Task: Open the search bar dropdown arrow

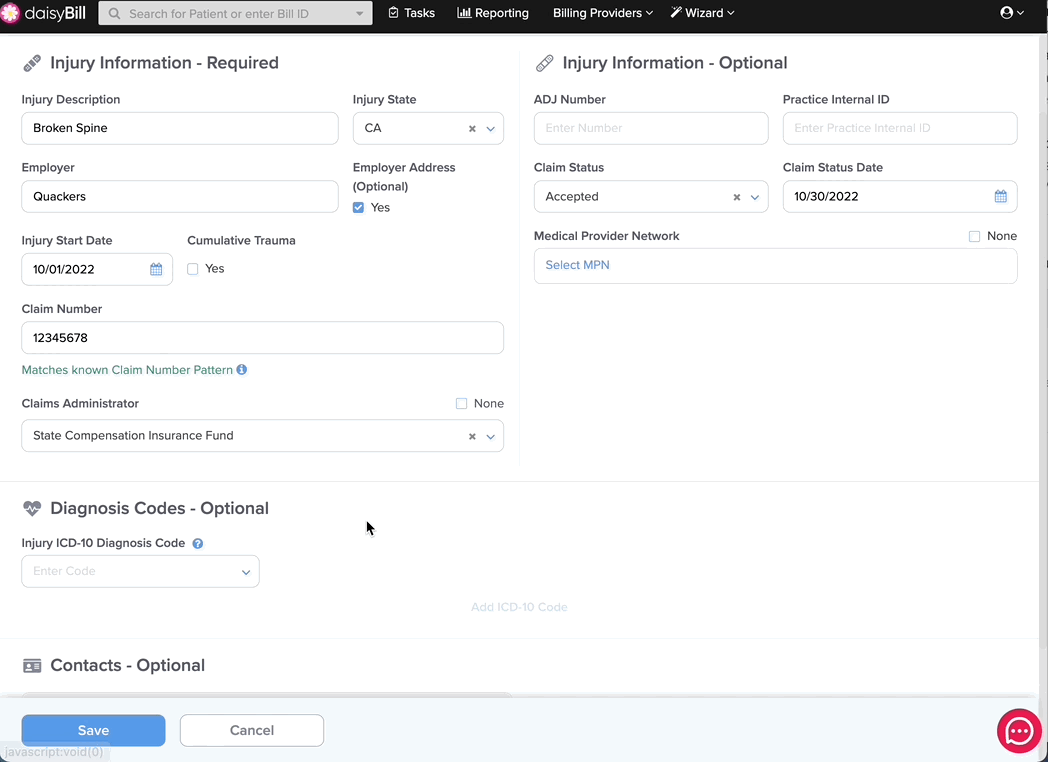Action: 360,13
